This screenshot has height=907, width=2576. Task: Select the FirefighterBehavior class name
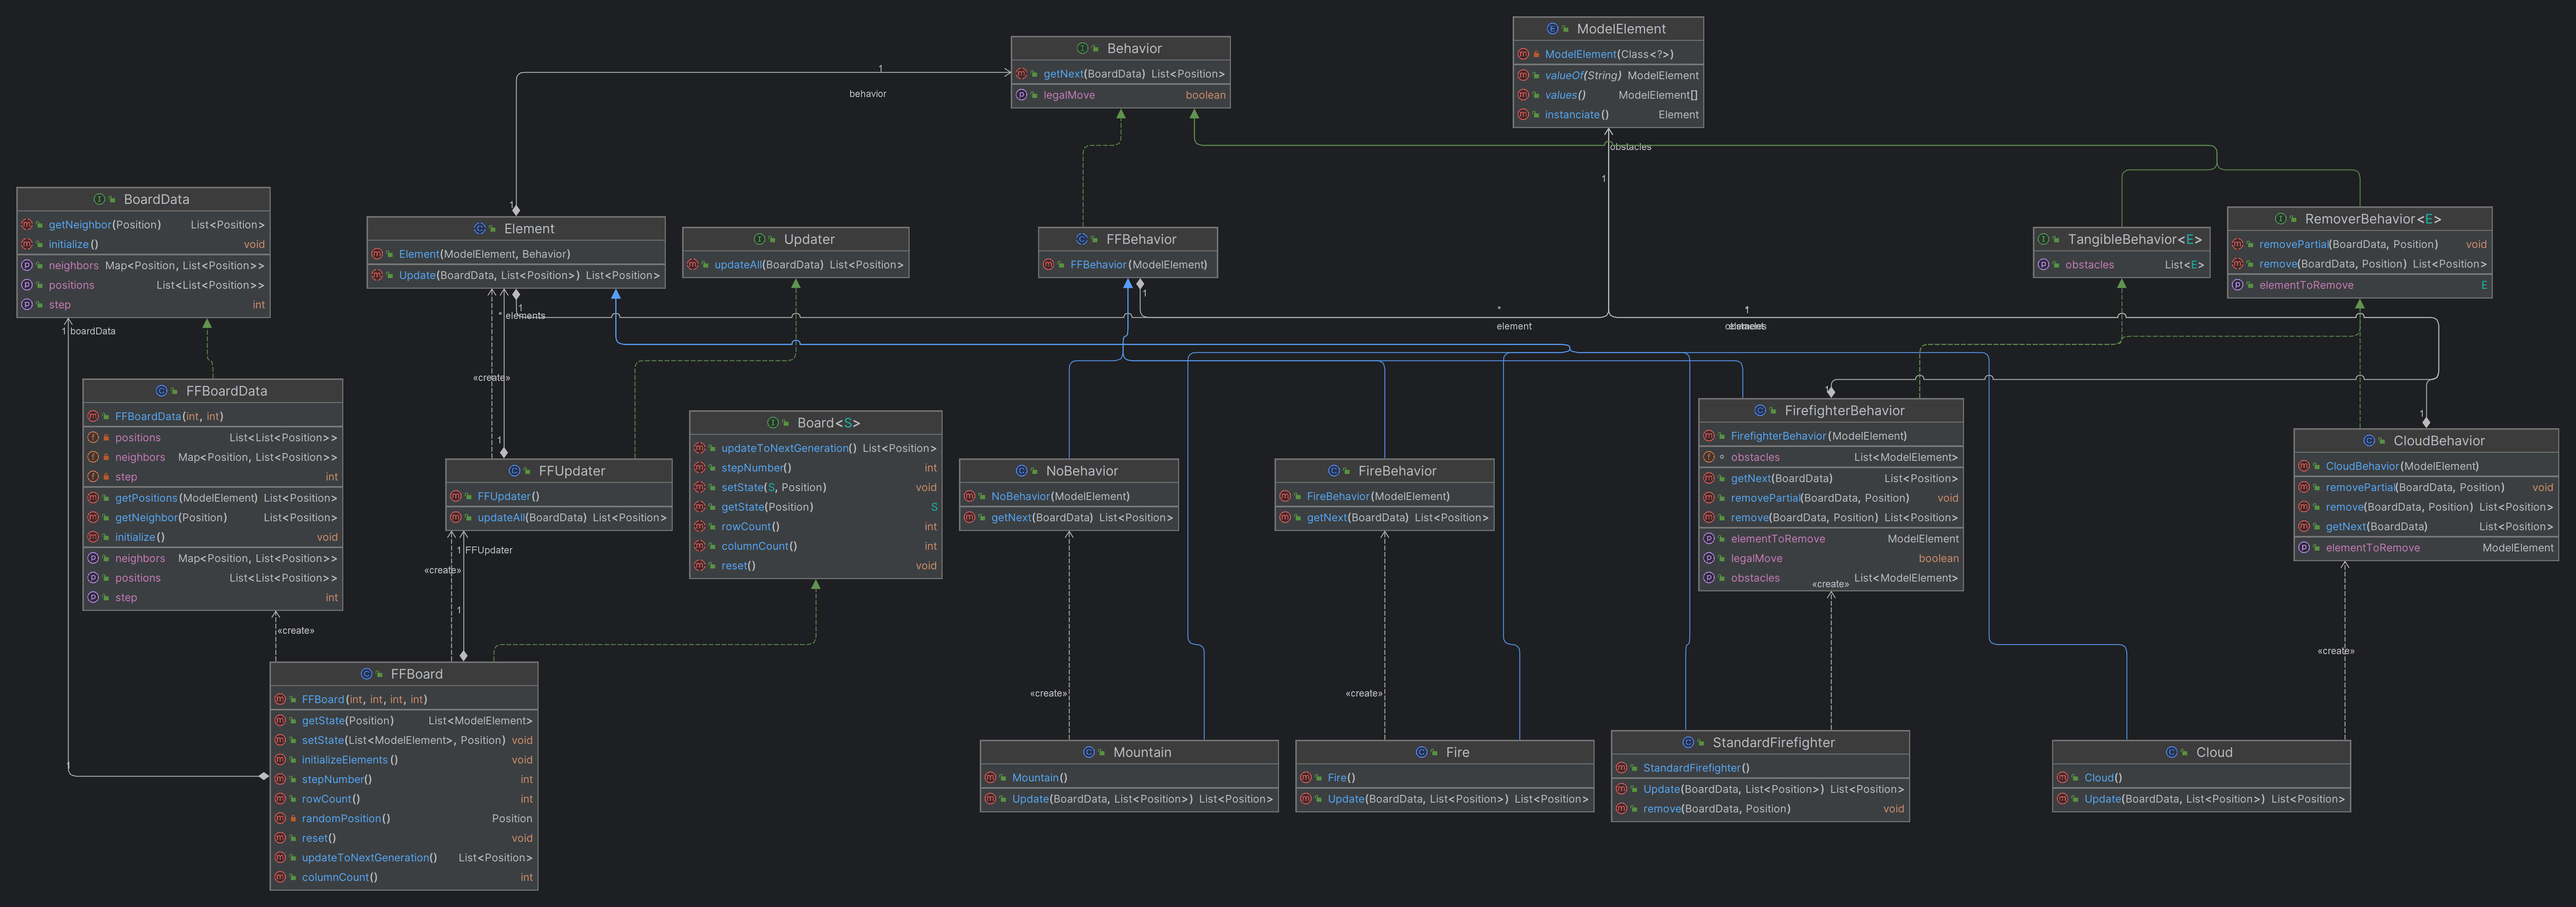pyautogui.click(x=1844, y=411)
